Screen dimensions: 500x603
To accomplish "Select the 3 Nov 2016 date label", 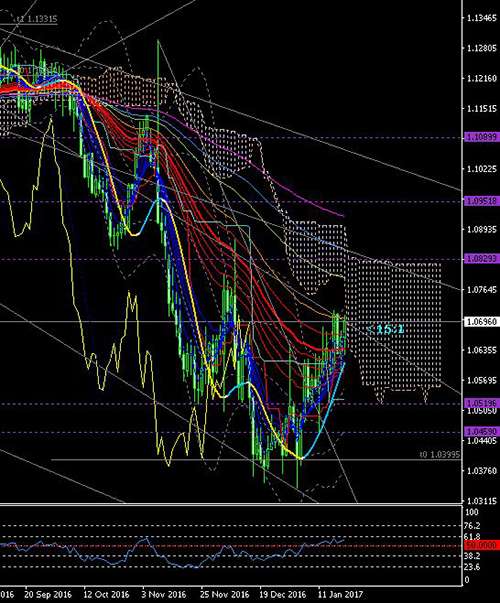I will click(163, 594).
